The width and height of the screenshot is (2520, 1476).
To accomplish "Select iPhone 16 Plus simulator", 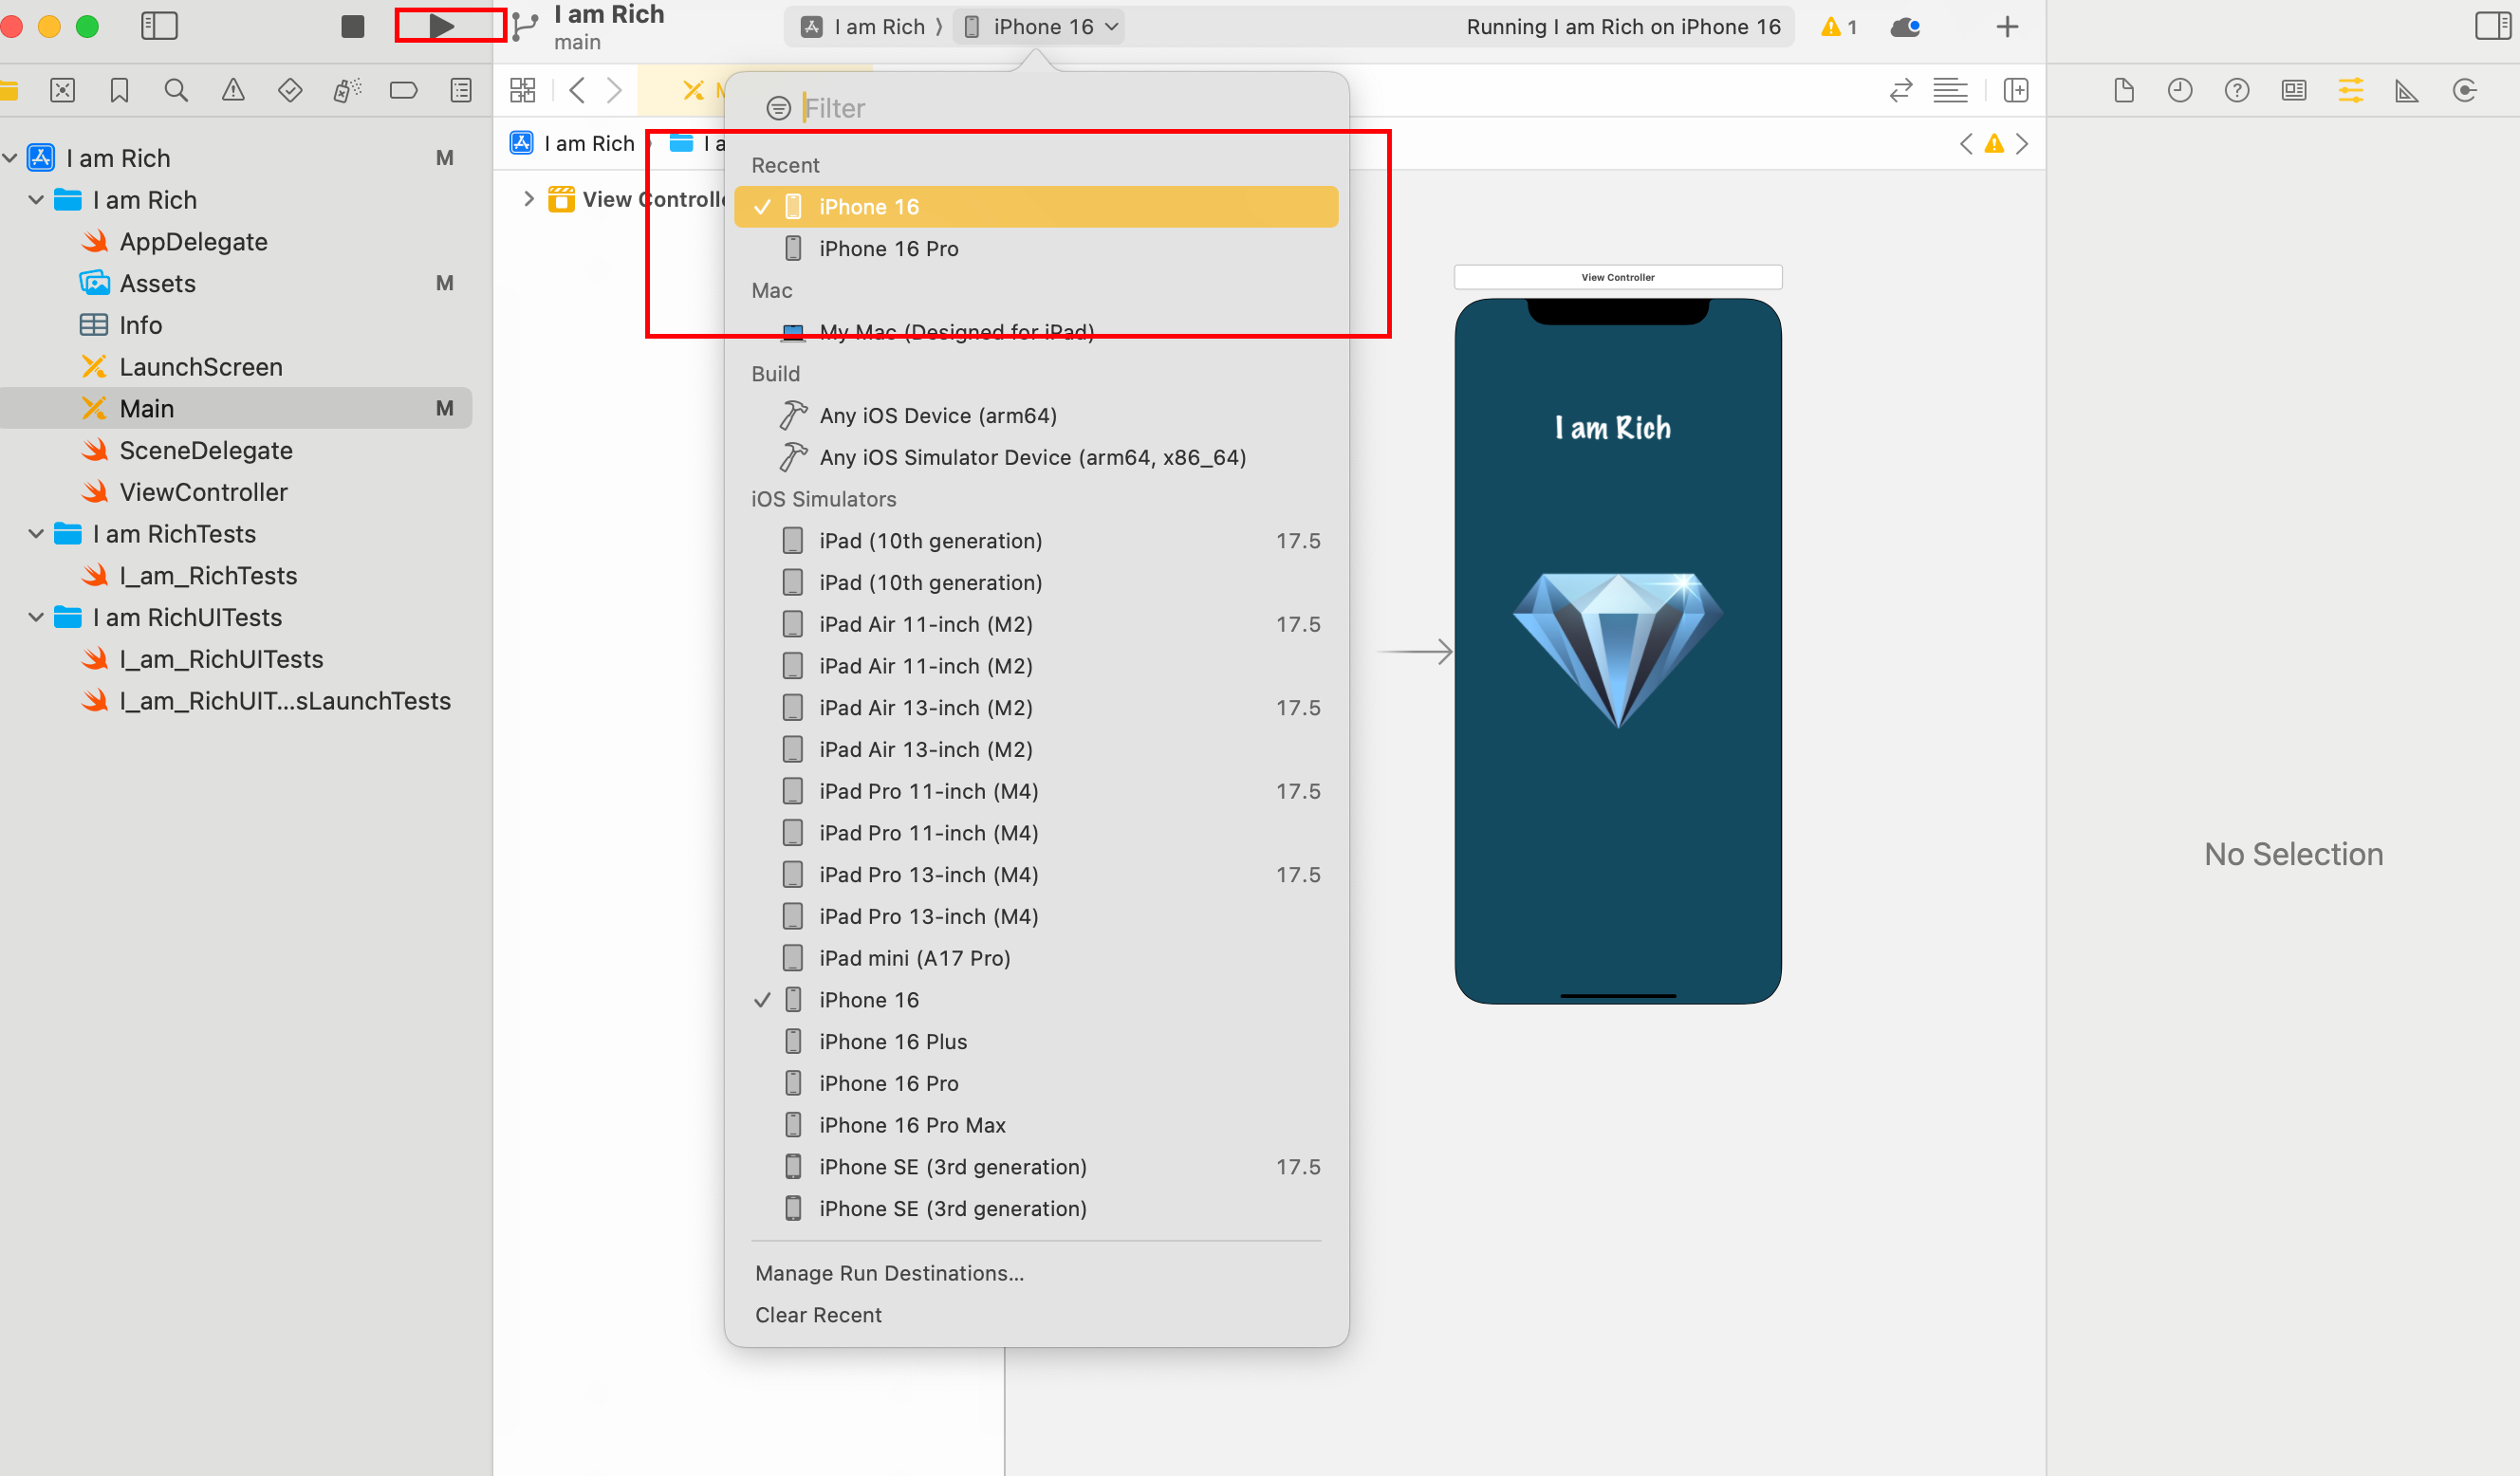I will [897, 1041].
